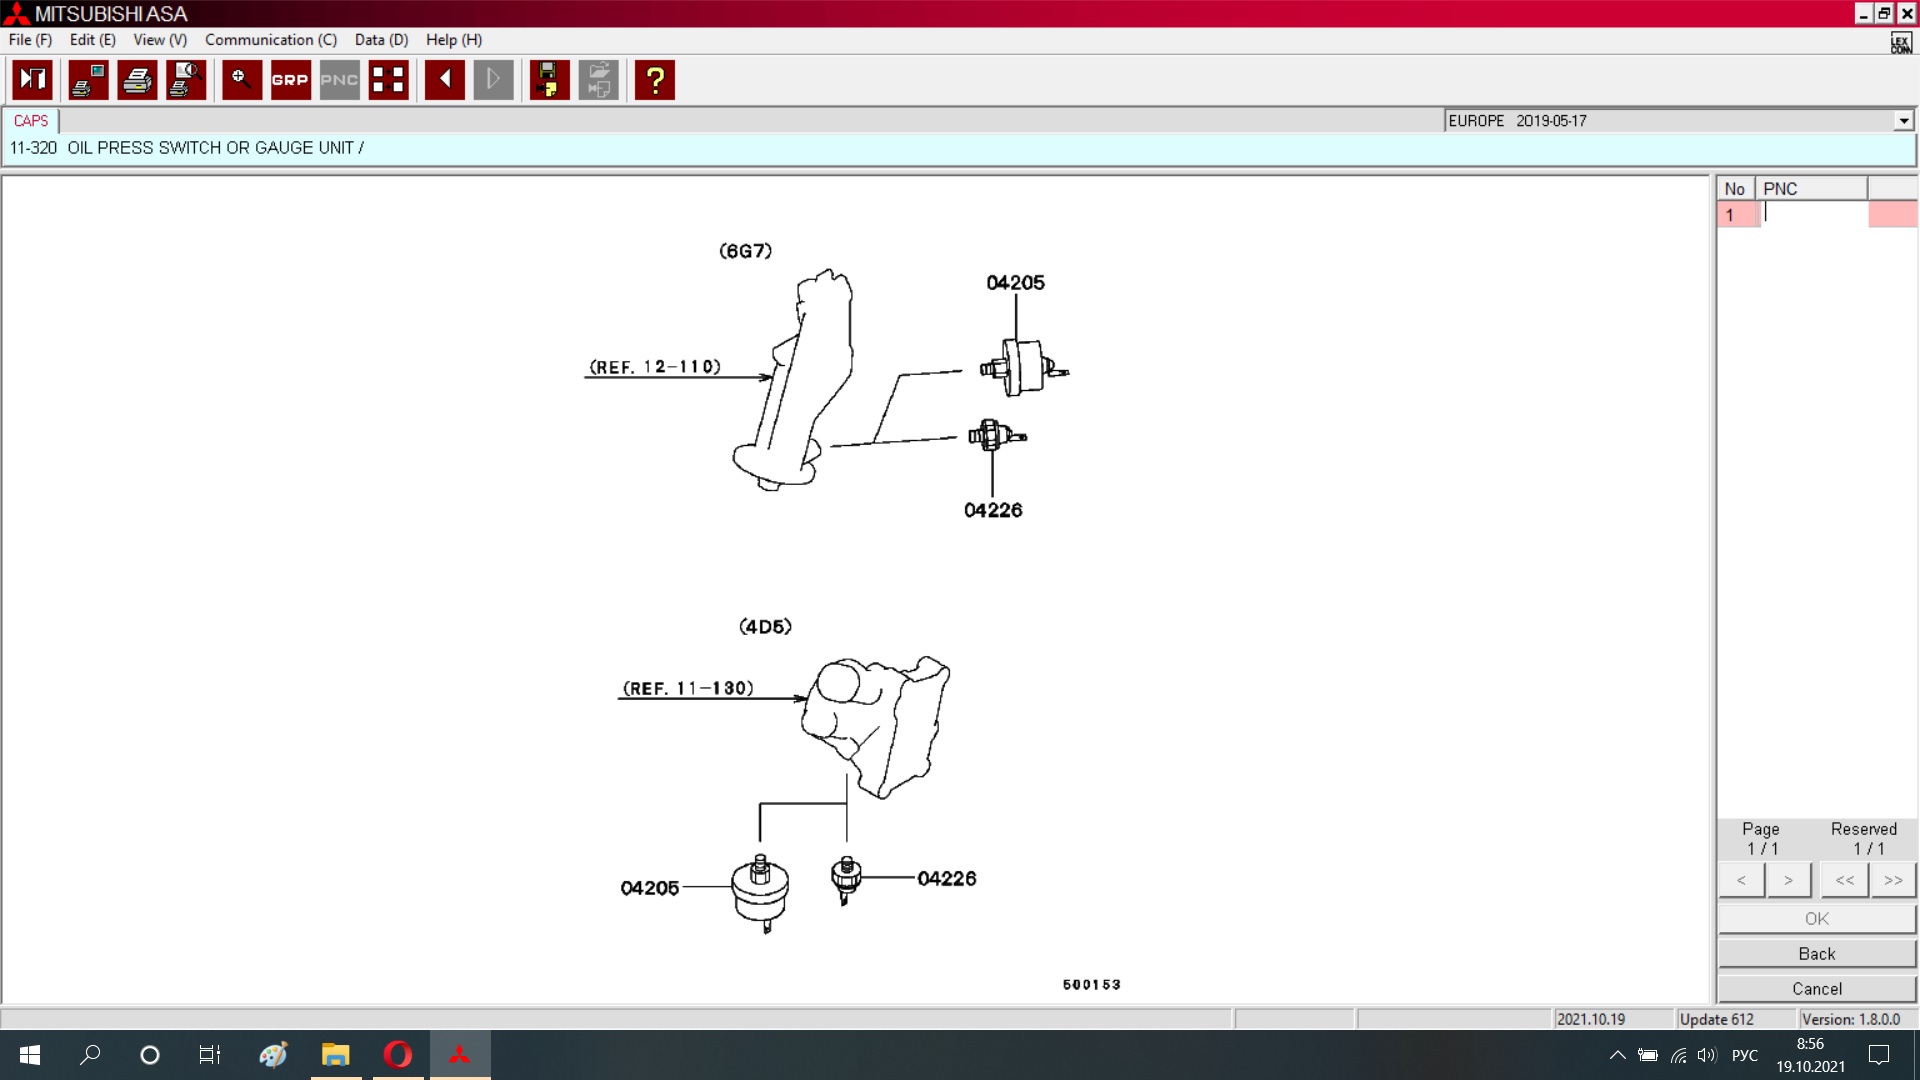The height and width of the screenshot is (1080, 1920).
Task: Click the printer toolbar icon
Action: (137, 80)
